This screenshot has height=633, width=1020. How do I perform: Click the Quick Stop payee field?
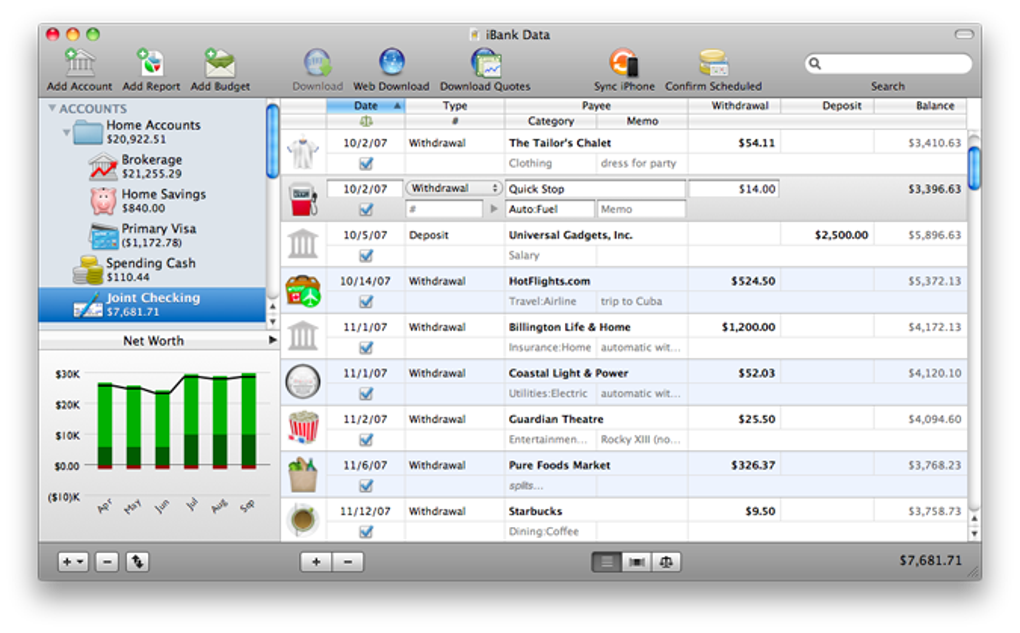click(595, 189)
